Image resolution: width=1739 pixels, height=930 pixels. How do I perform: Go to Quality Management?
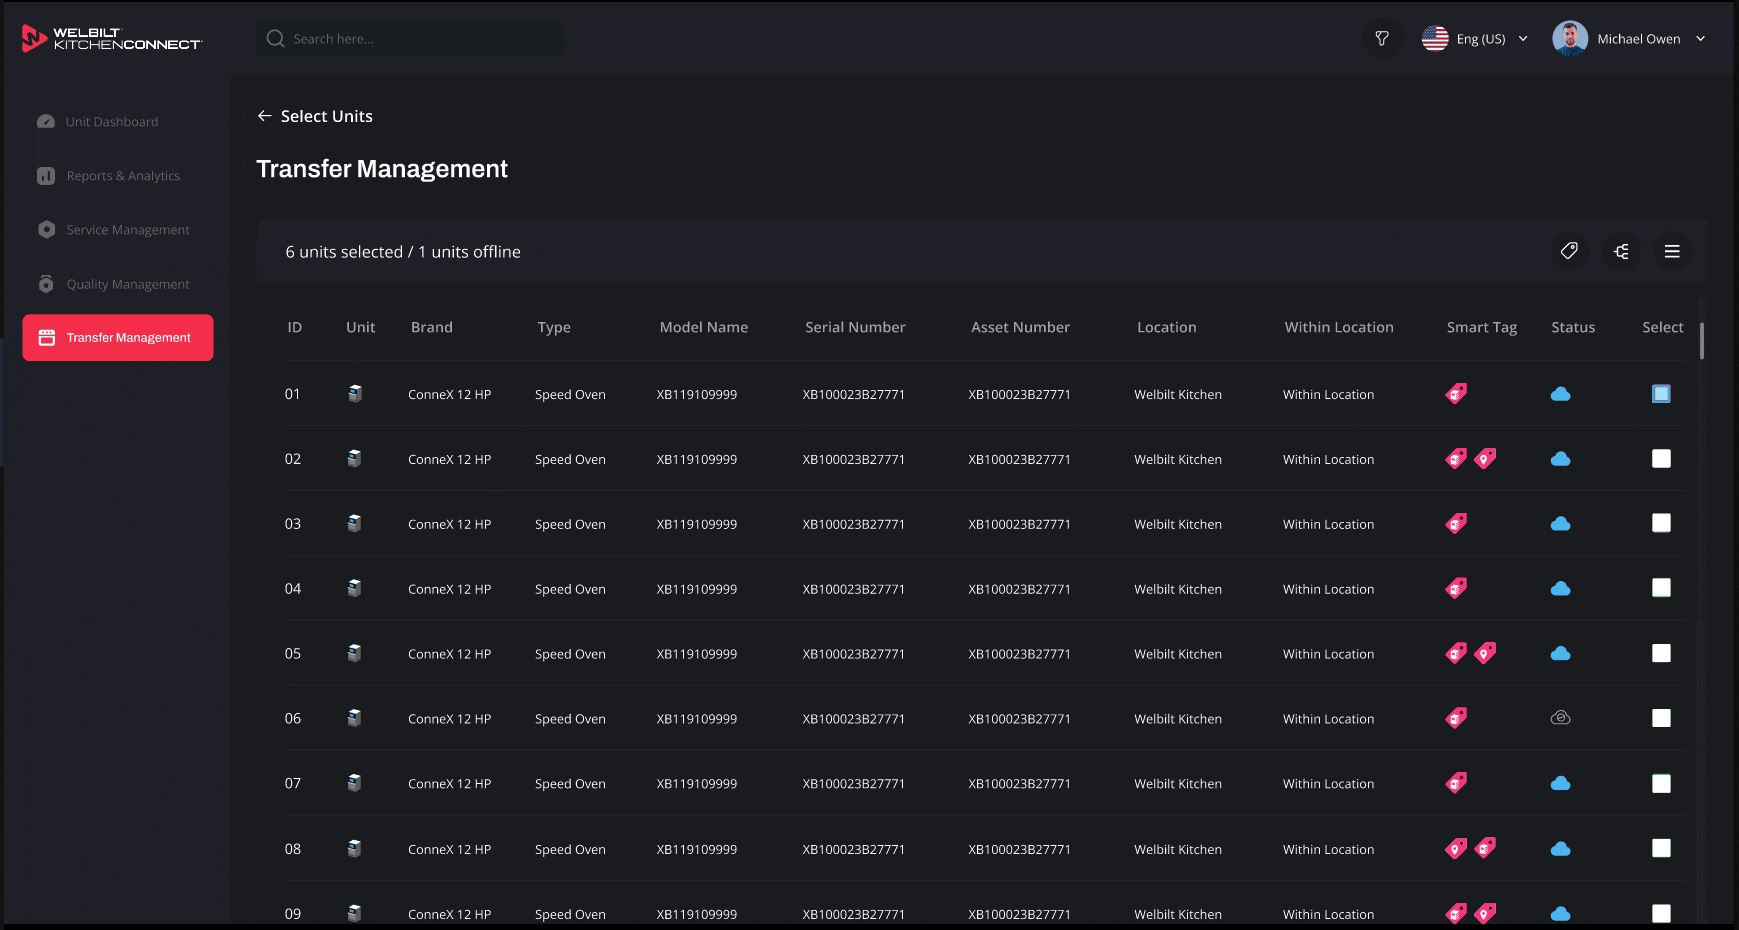(x=127, y=284)
